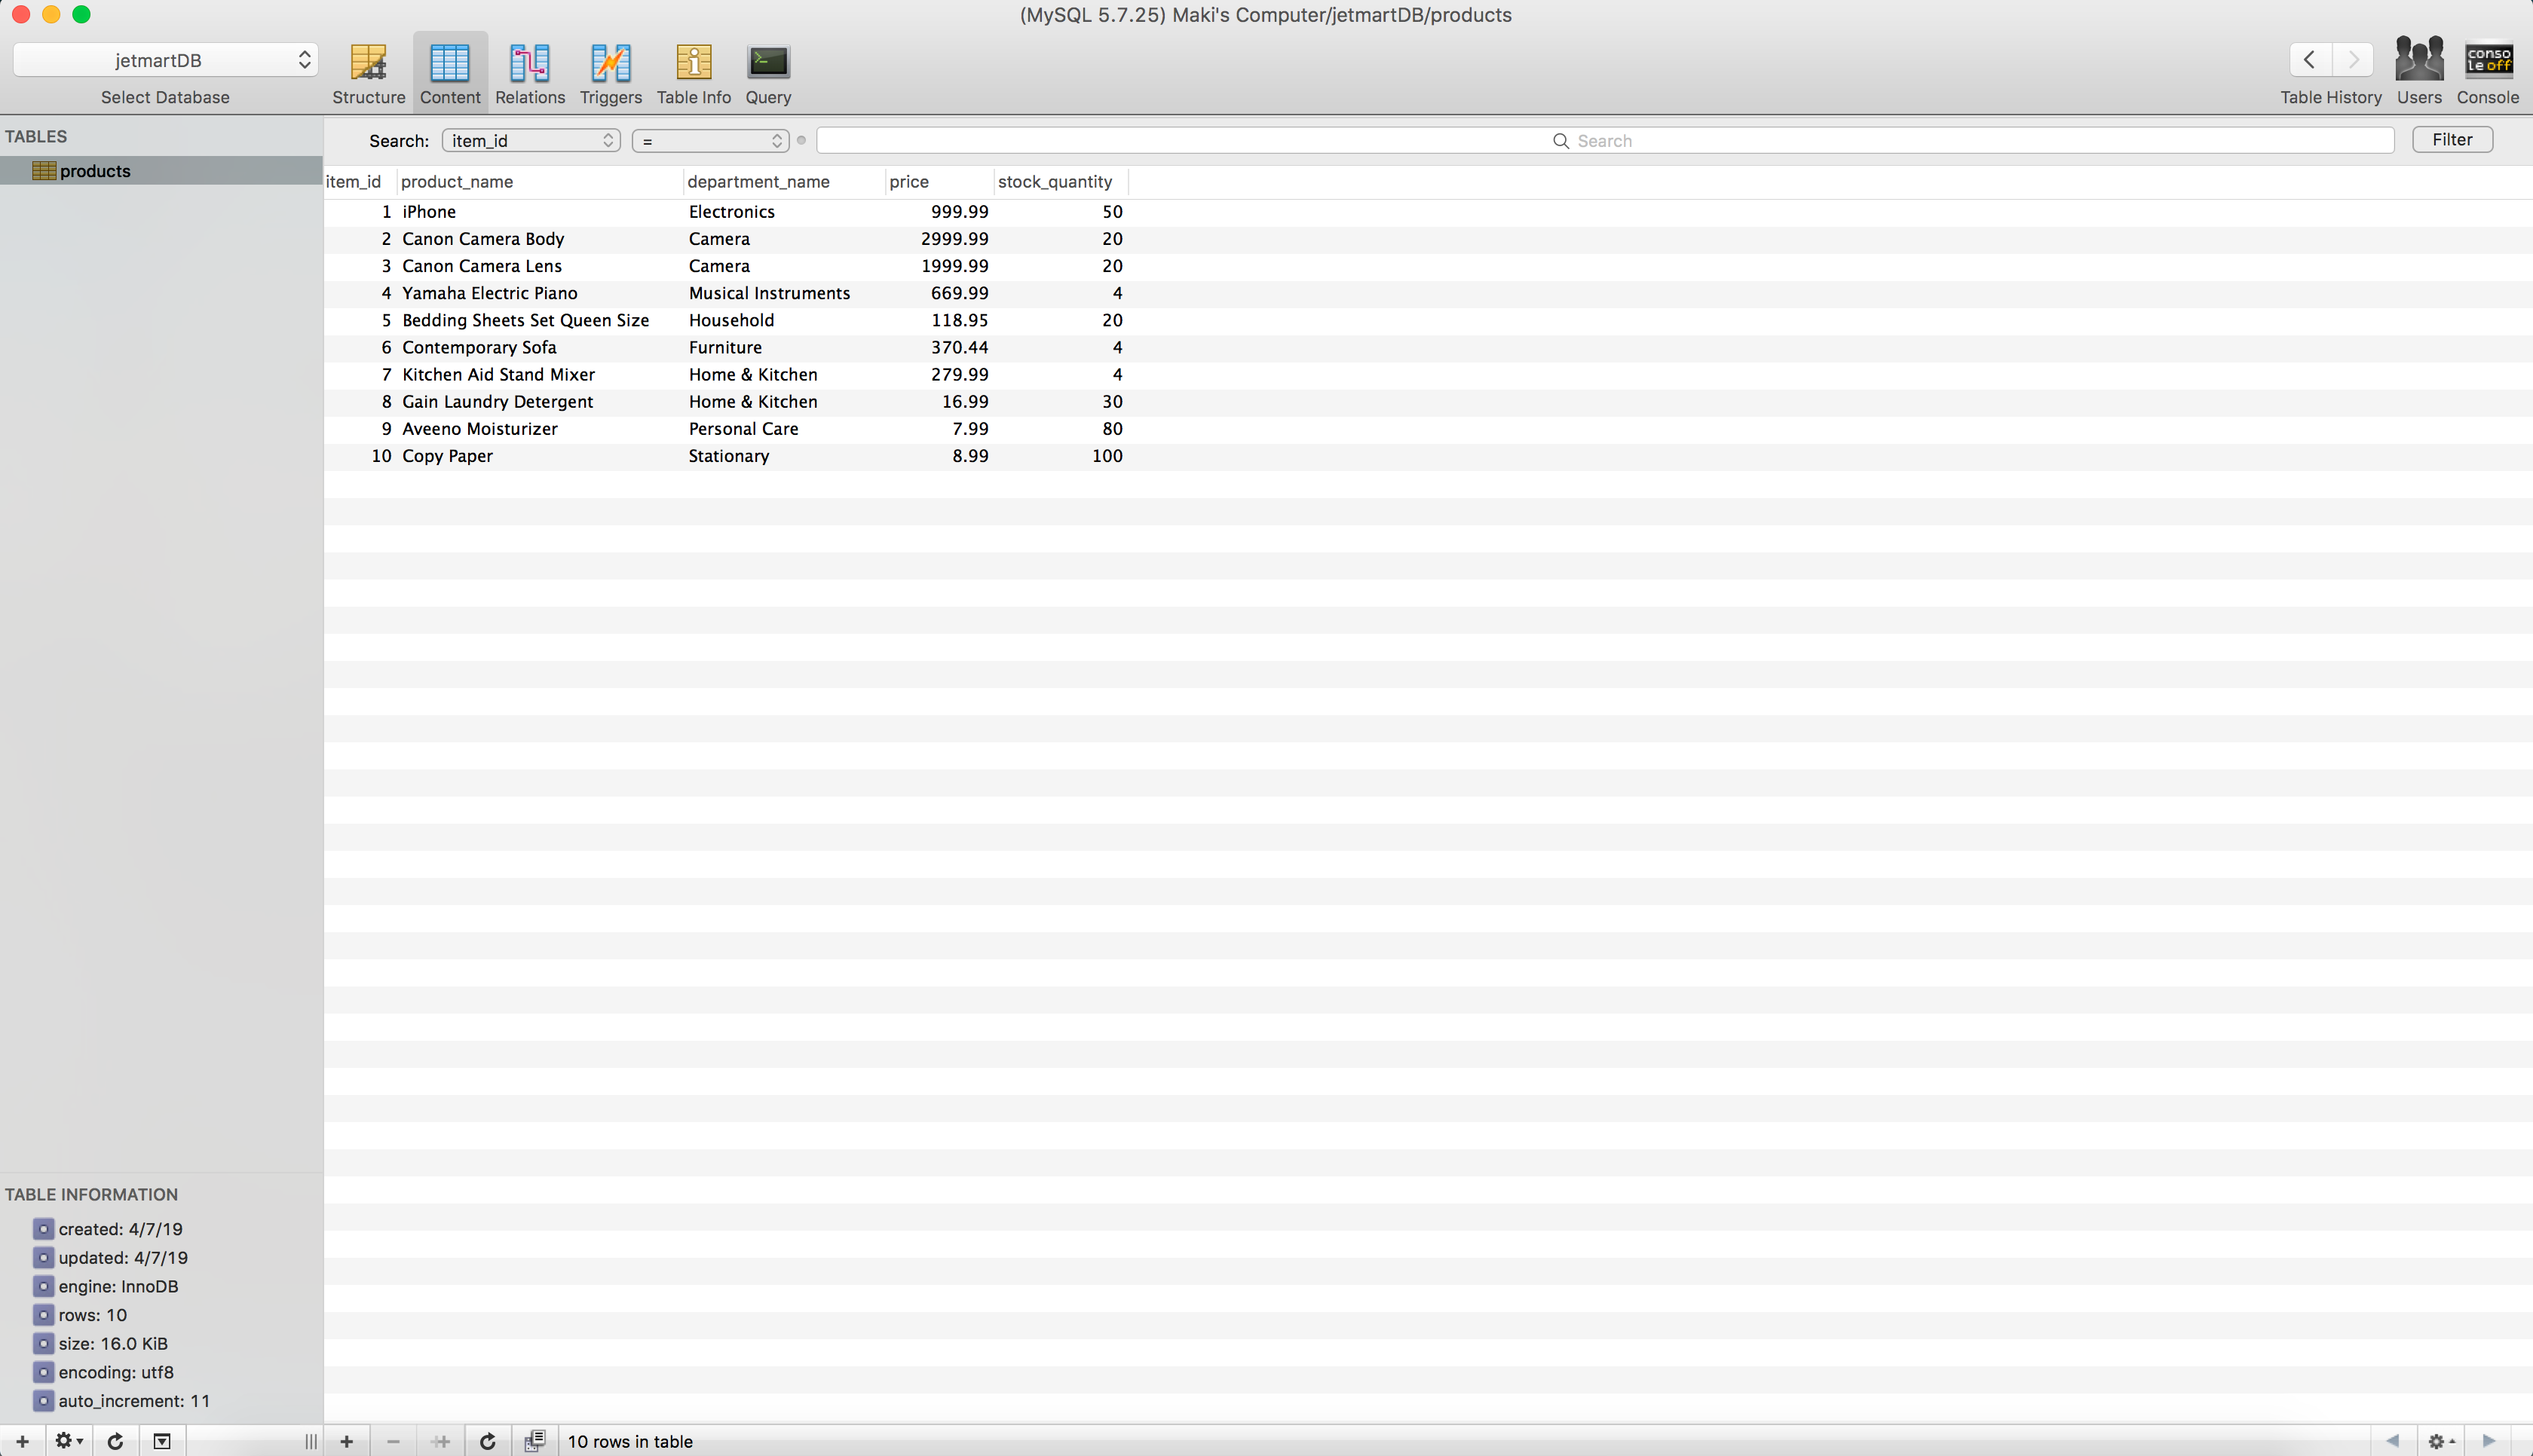Screen dimensions: 2533x1456
Task: Toggle the table information pane
Action: [161, 1441]
